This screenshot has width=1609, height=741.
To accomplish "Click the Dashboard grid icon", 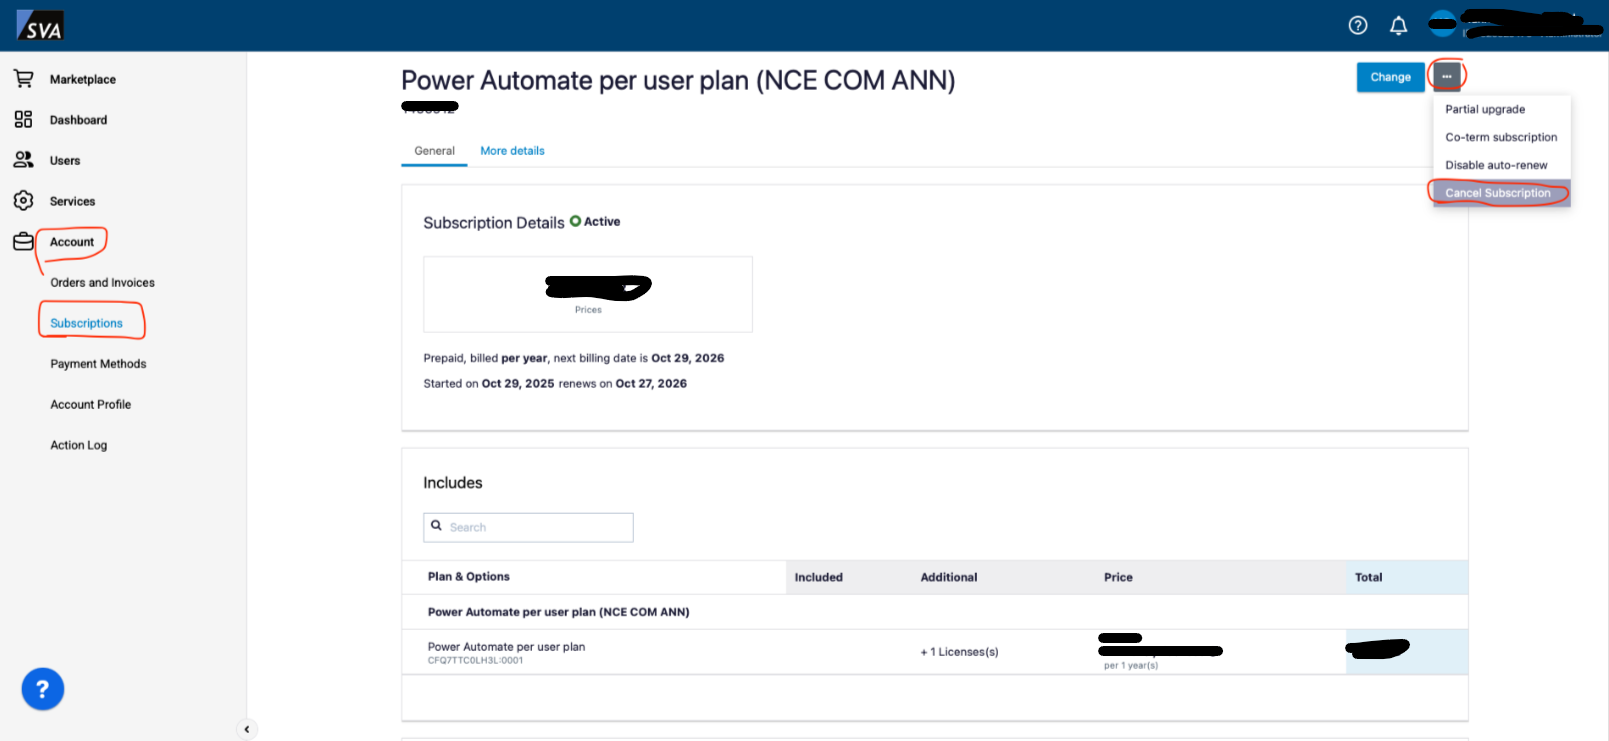I will tap(23, 120).
